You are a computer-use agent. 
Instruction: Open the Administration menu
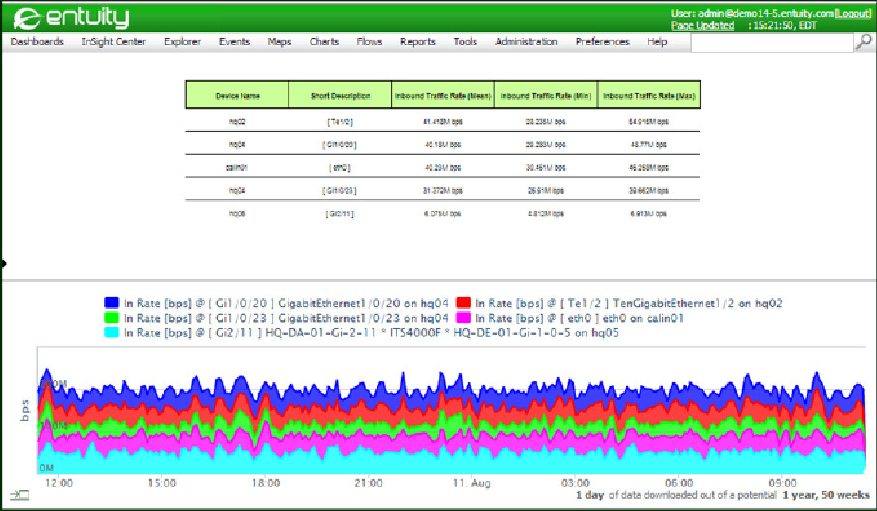coord(526,41)
